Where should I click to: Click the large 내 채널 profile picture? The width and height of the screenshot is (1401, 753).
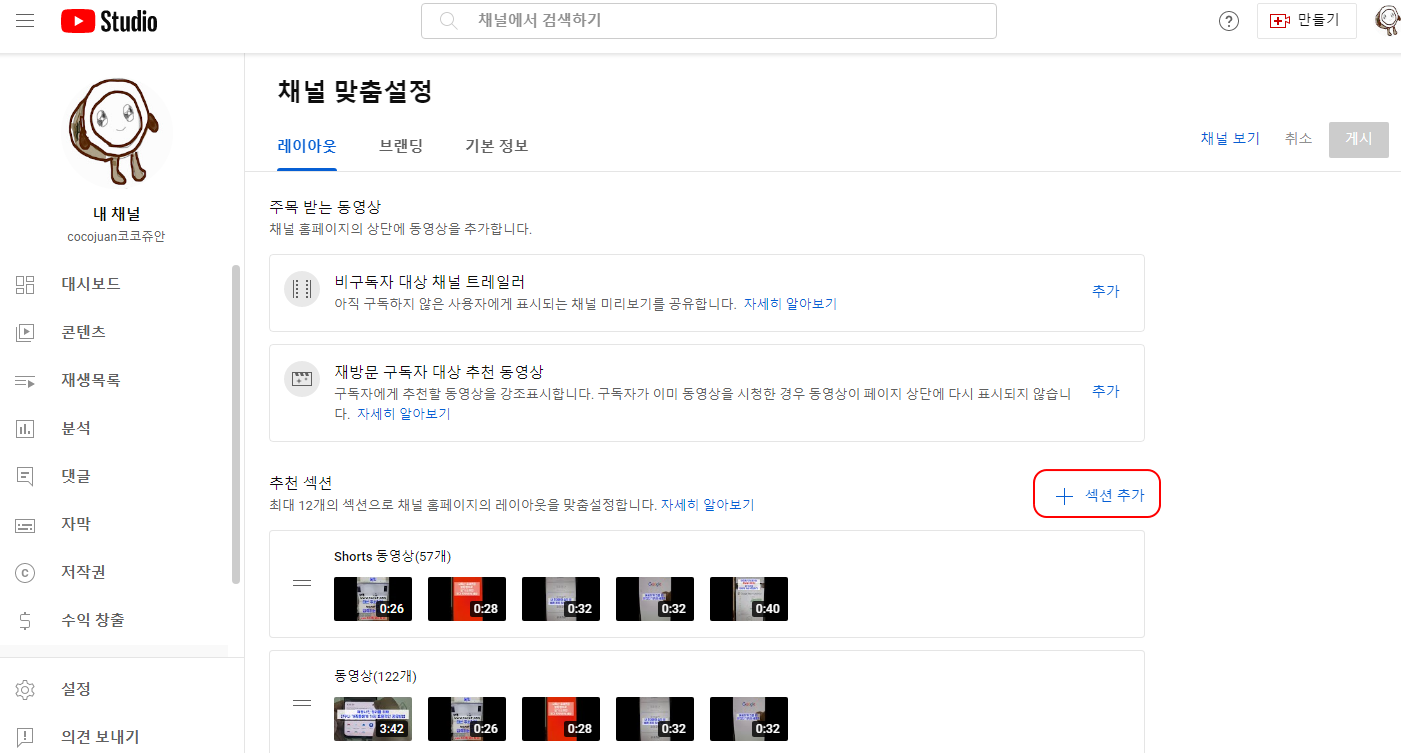tap(116, 132)
